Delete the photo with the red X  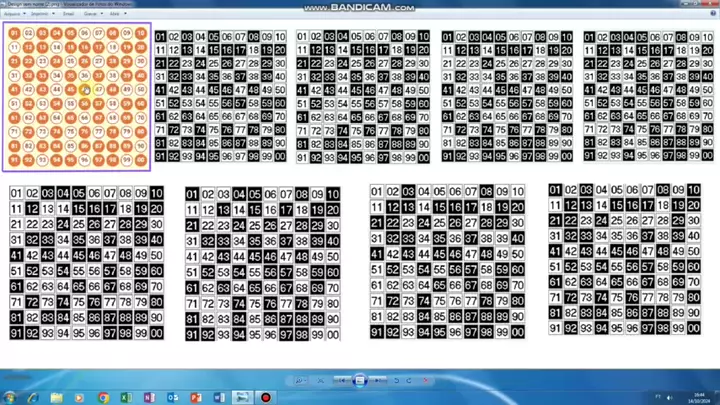tap(425, 381)
